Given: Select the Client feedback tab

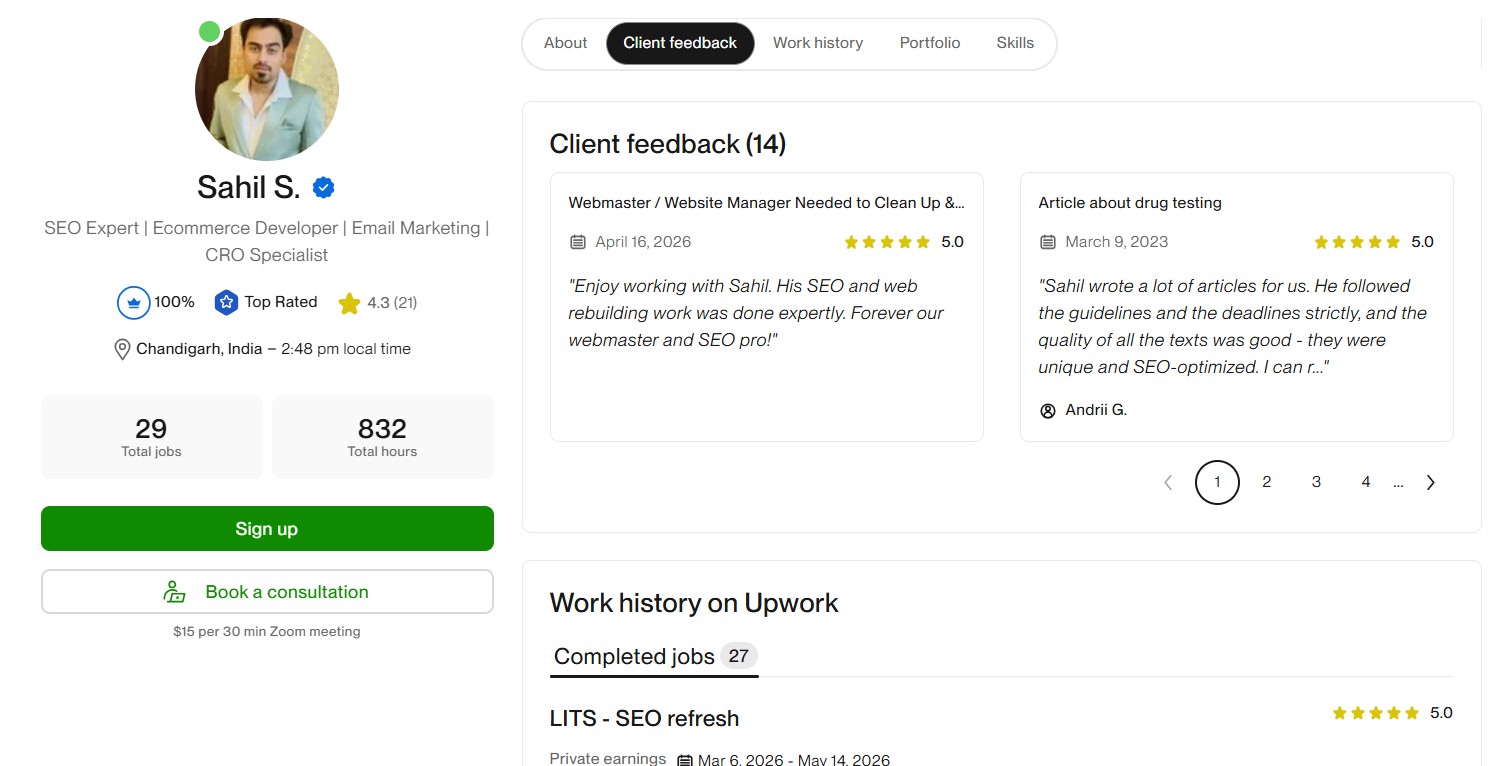Looking at the screenshot, I should 680,43.
